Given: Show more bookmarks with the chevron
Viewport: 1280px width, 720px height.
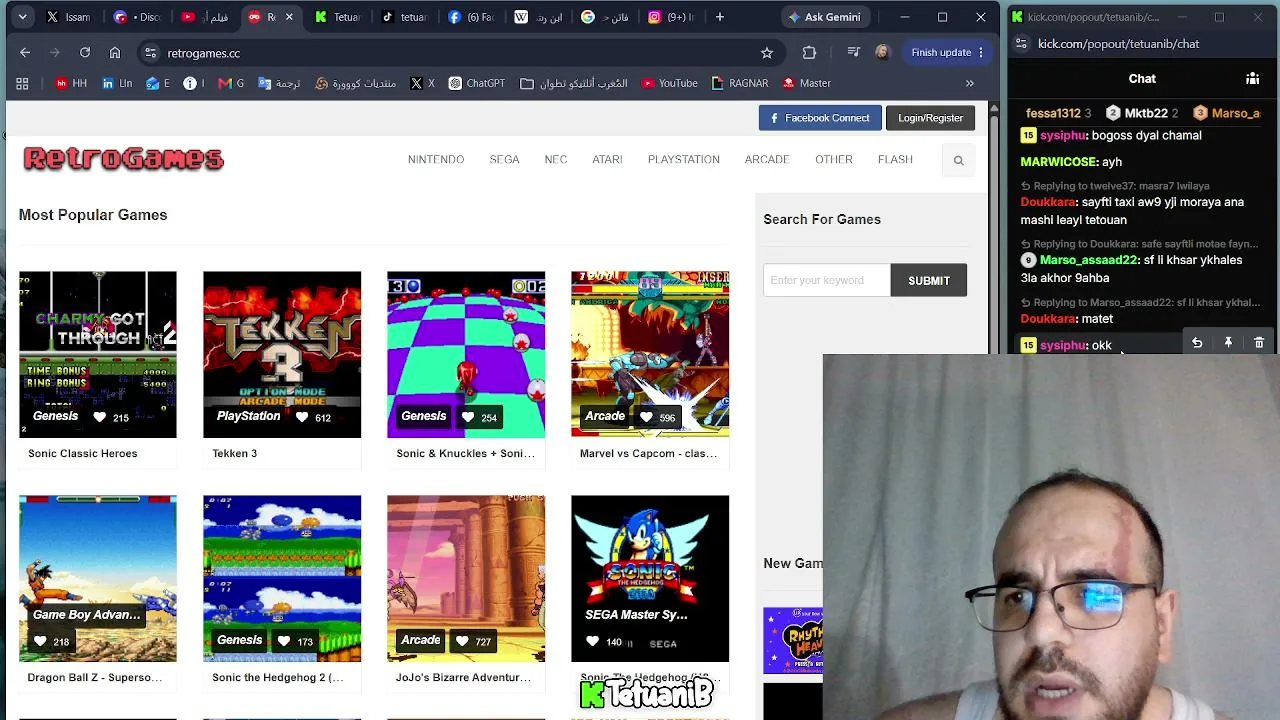Looking at the screenshot, I should [969, 84].
